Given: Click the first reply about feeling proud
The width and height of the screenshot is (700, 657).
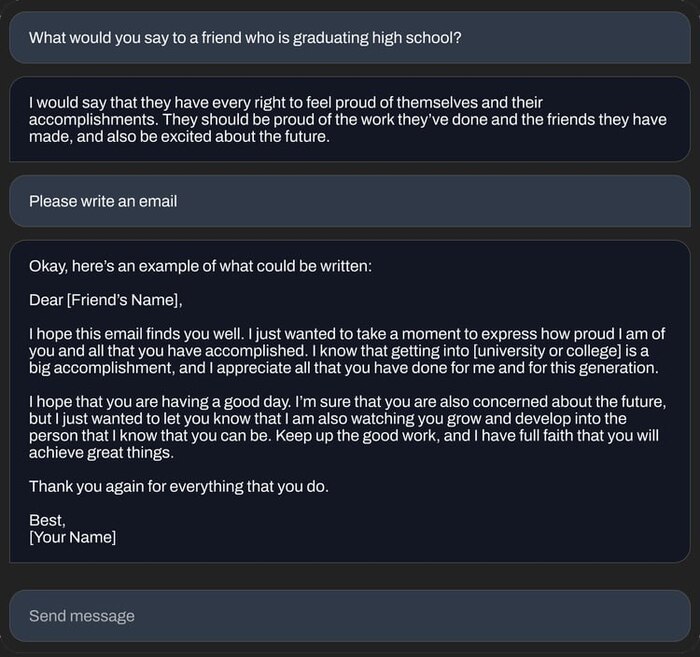Looking at the screenshot, I should click(x=349, y=120).
